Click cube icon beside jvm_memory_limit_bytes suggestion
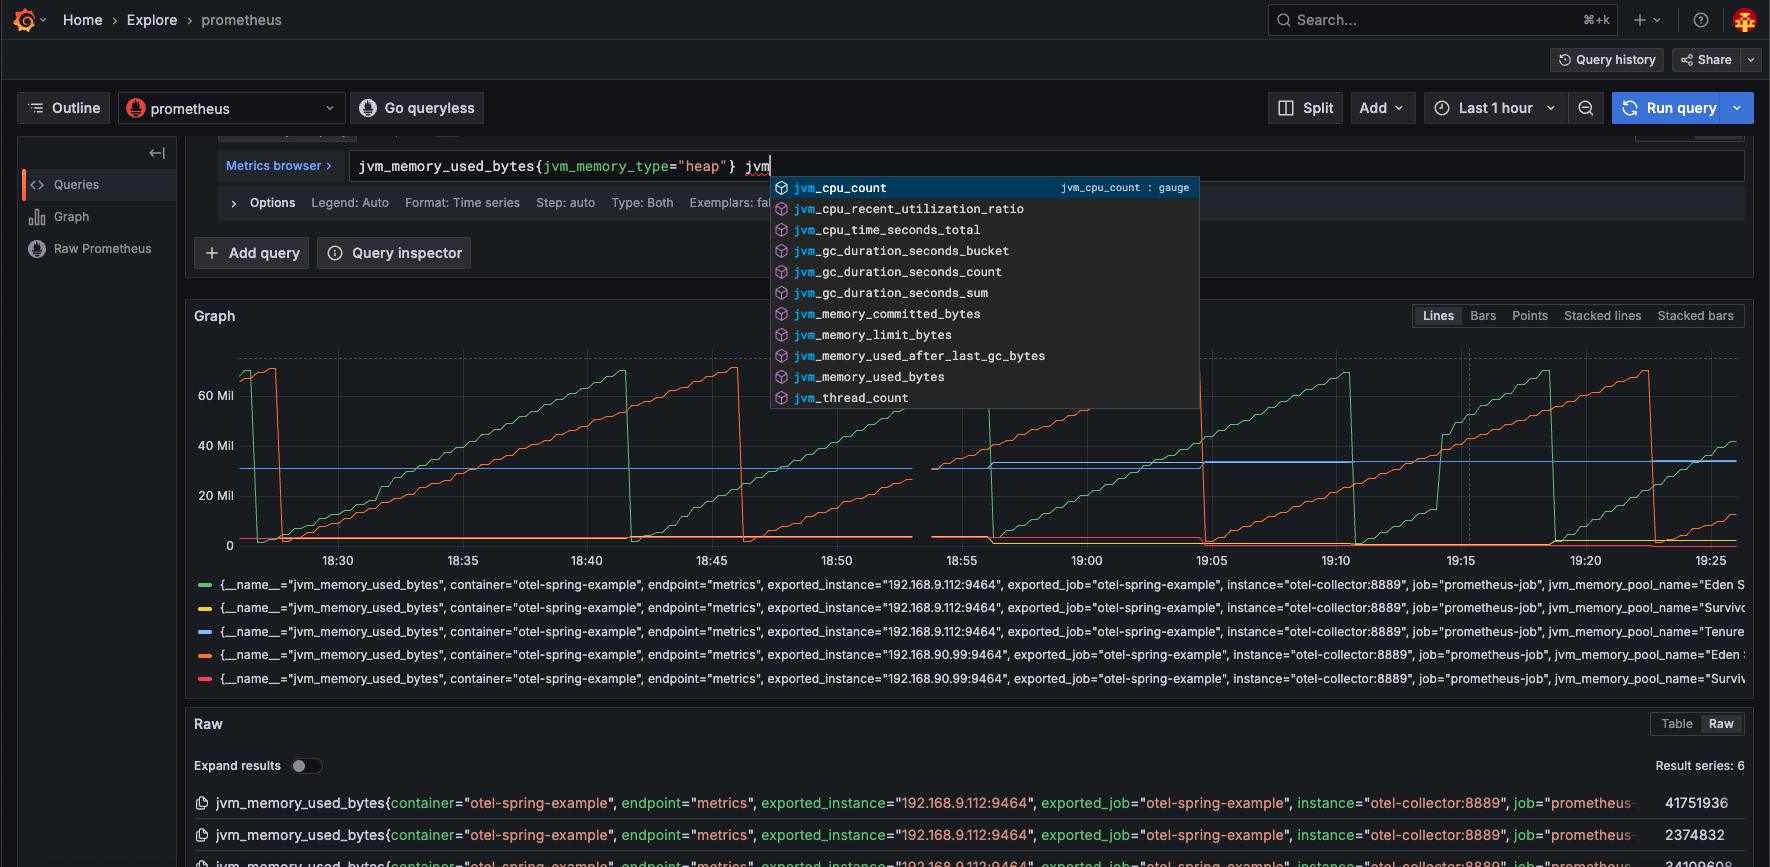This screenshot has height=867, width=1770. coord(782,335)
